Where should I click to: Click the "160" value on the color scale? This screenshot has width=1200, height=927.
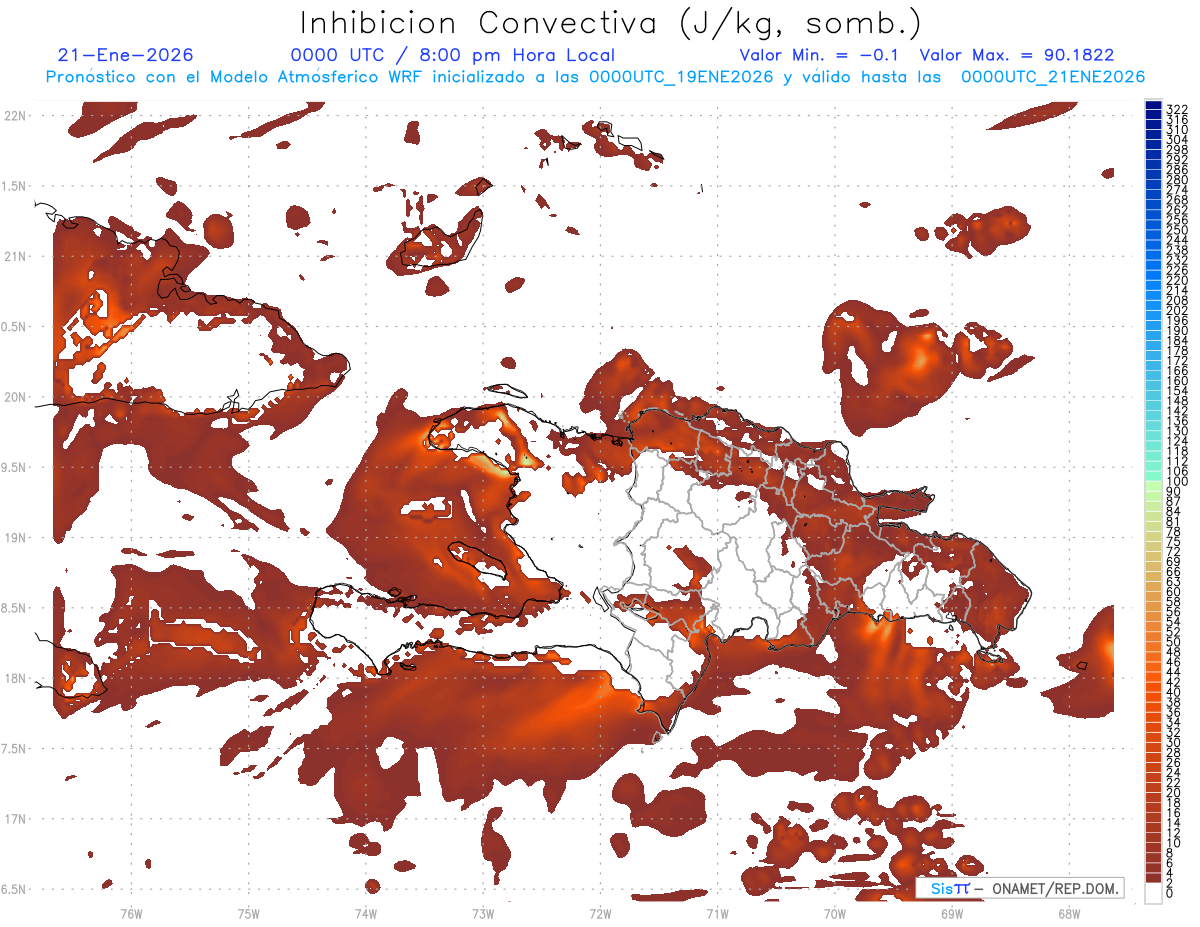(x=1176, y=381)
